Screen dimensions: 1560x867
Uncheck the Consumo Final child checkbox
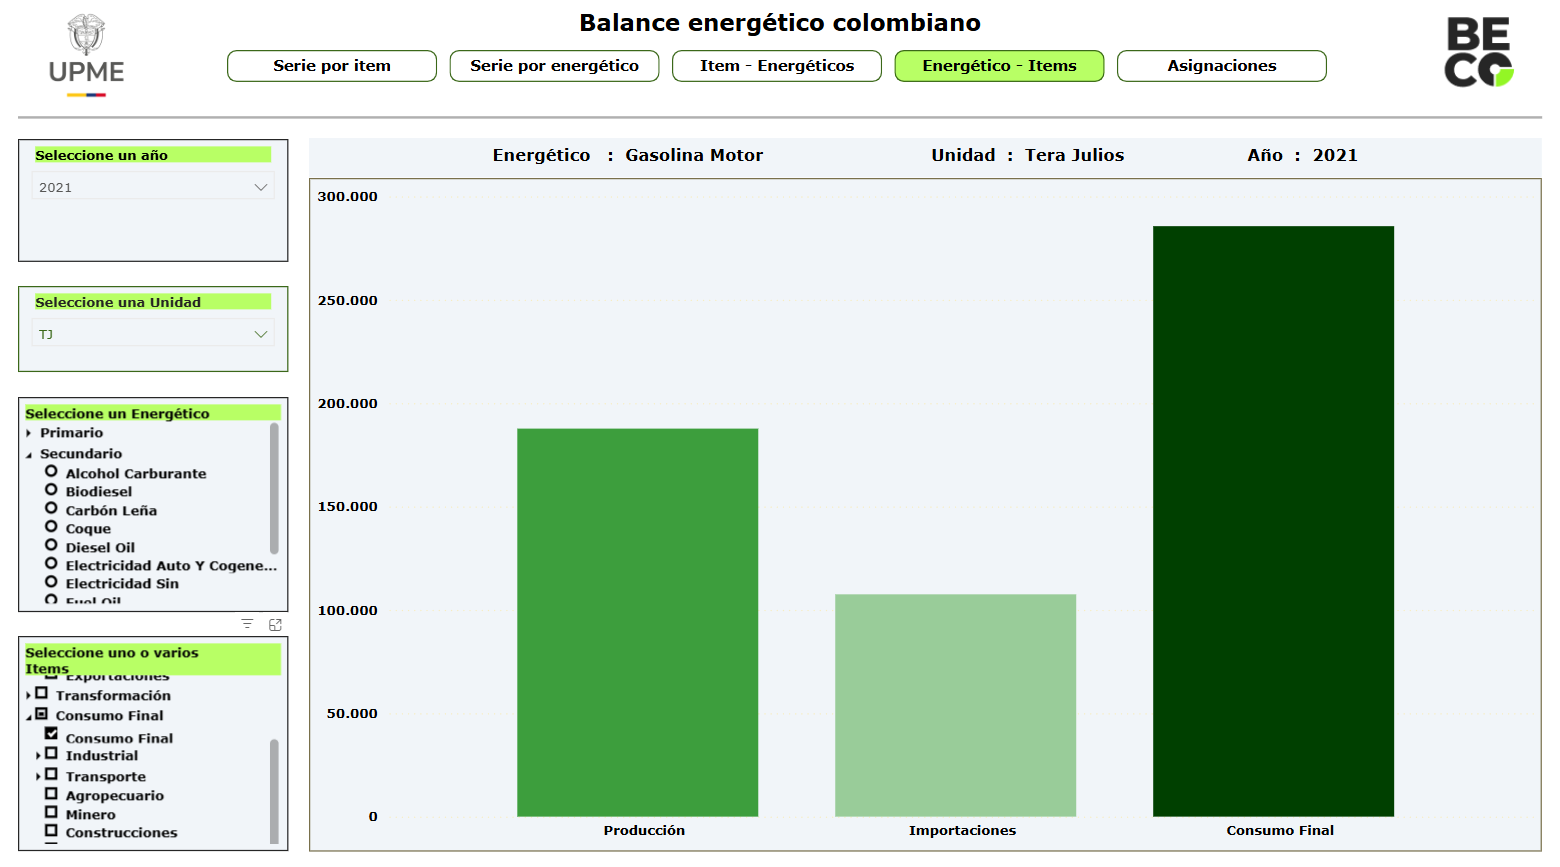click(x=51, y=734)
